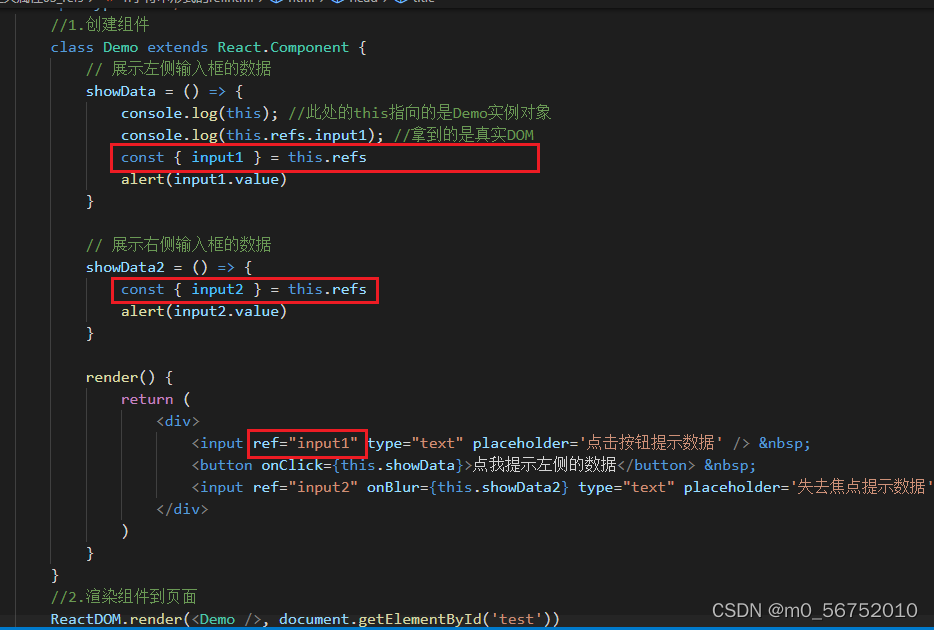Click the 'render() {' method line
Screen dimensions: 934x630
coord(129,378)
